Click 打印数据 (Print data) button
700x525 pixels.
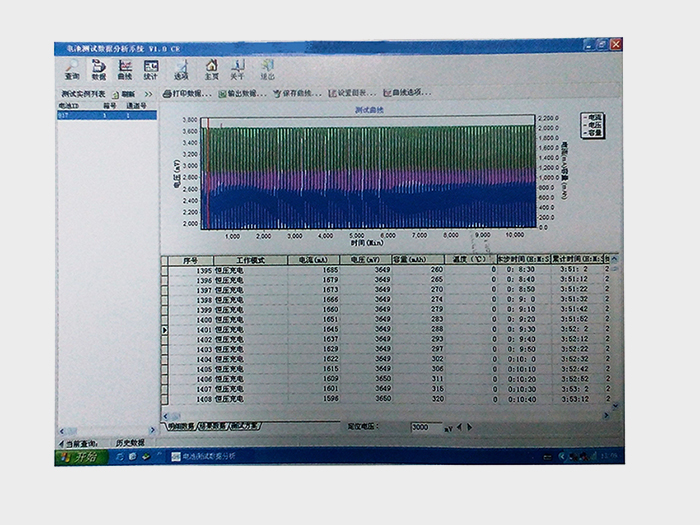tap(186, 93)
